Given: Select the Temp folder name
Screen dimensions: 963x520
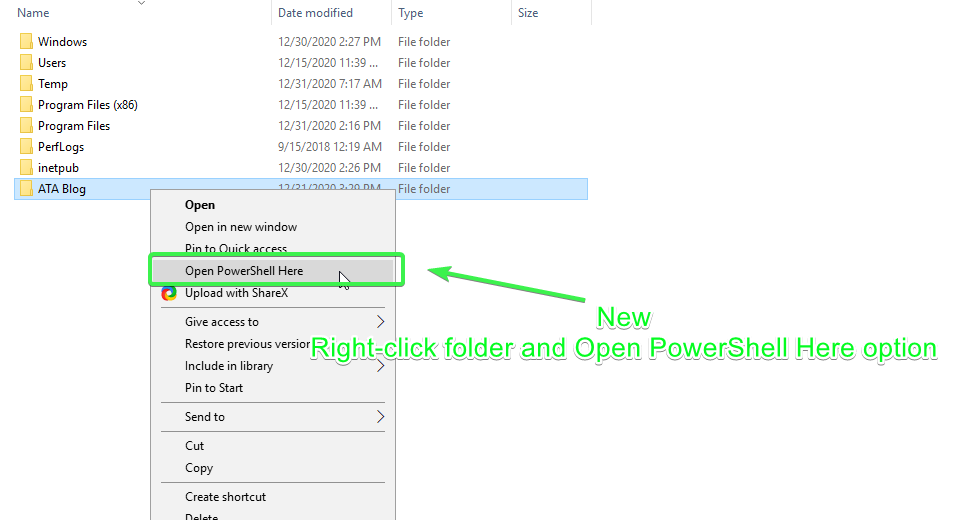Looking at the screenshot, I should click(53, 84).
